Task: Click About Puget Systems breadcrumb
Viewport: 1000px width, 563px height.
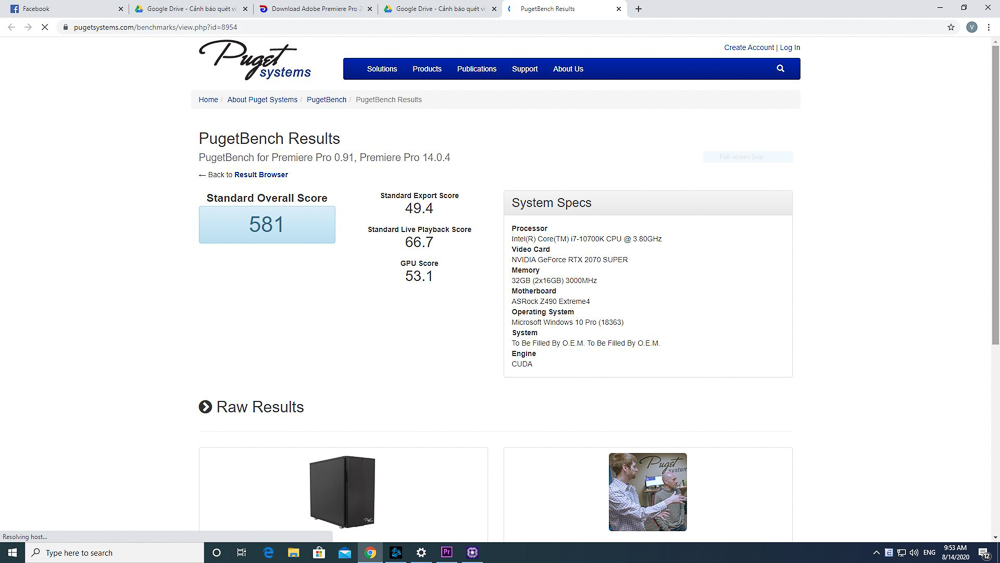Action: pos(262,99)
